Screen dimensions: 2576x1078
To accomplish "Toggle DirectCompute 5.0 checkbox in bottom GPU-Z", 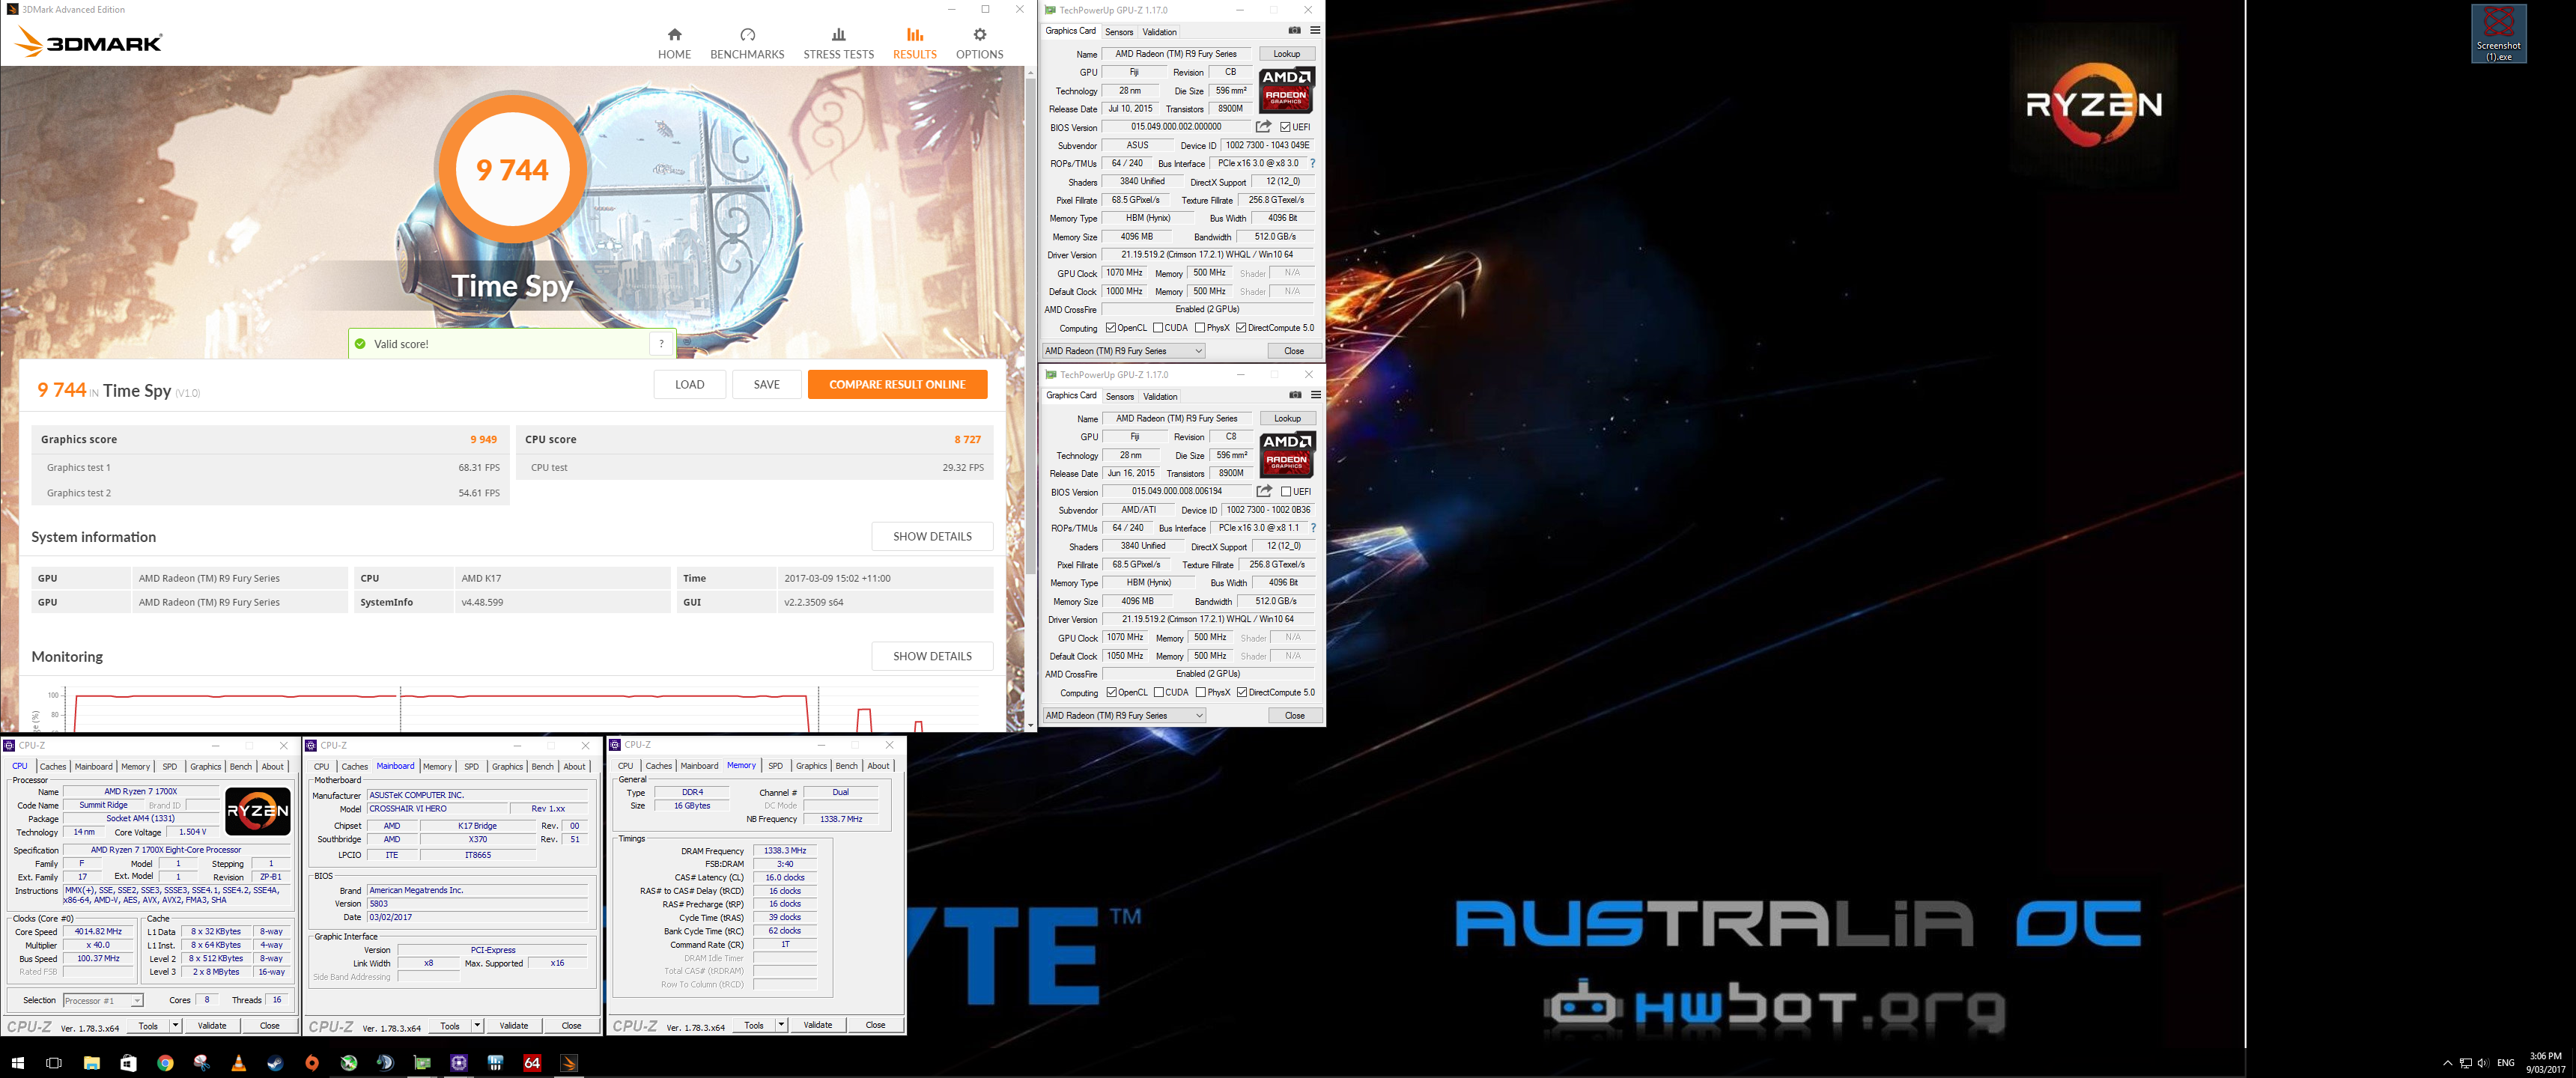I will (x=1242, y=692).
